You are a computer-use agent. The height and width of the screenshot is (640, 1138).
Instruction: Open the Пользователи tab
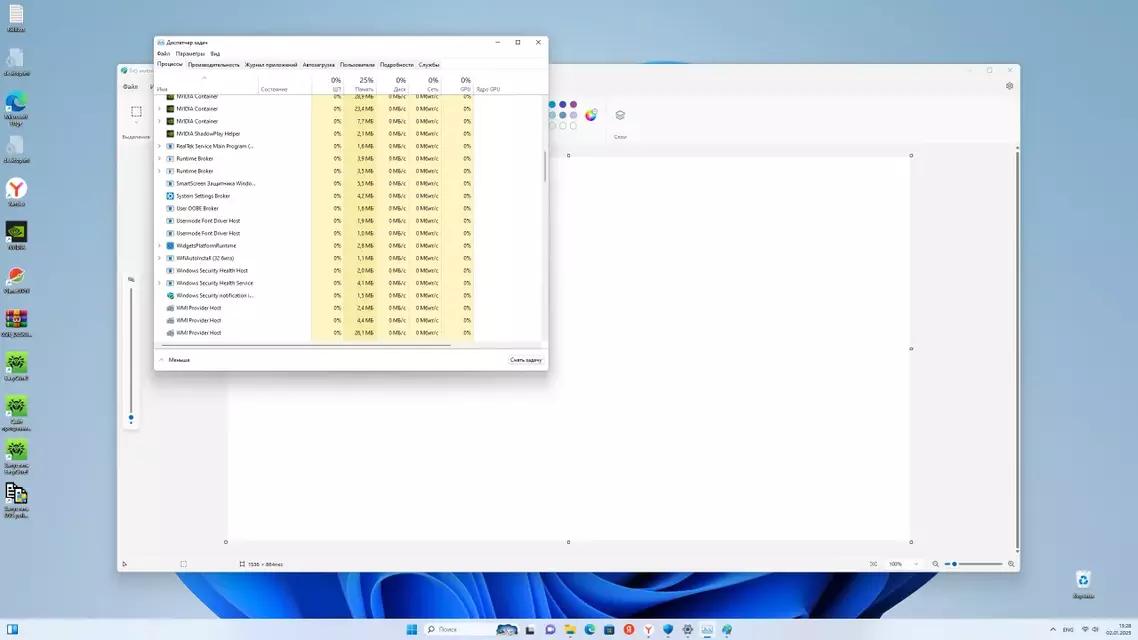click(357, 65)
